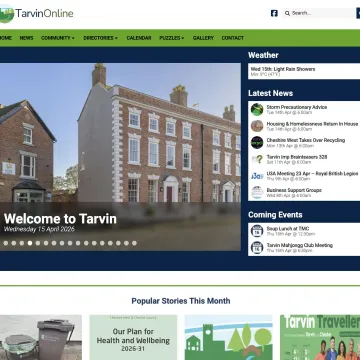Image resolution: width=360 pixels, height=360 pixels.
Task: Select the first slideshow dot
Action: [6, 243]
